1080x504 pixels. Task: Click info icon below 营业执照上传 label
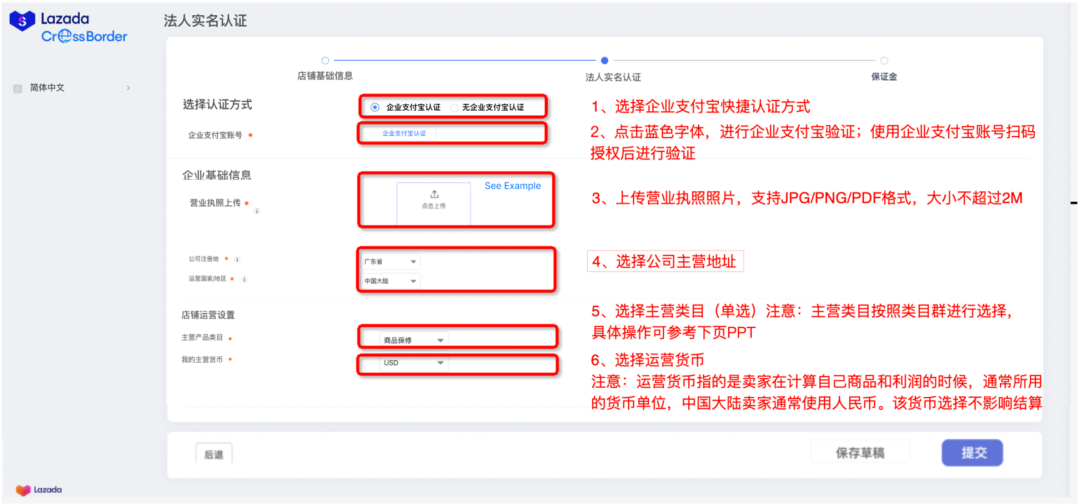tap(256, 211)
